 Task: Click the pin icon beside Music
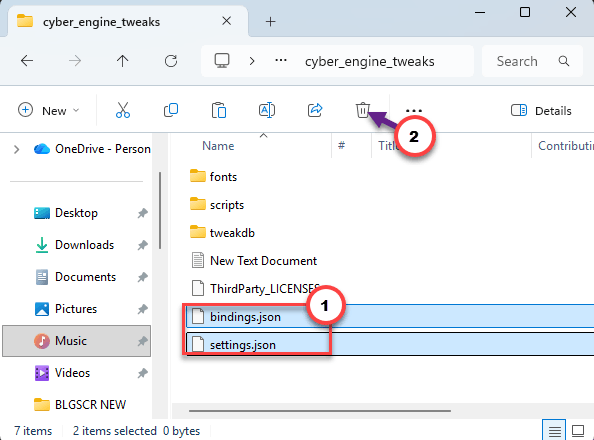point(142,341)
